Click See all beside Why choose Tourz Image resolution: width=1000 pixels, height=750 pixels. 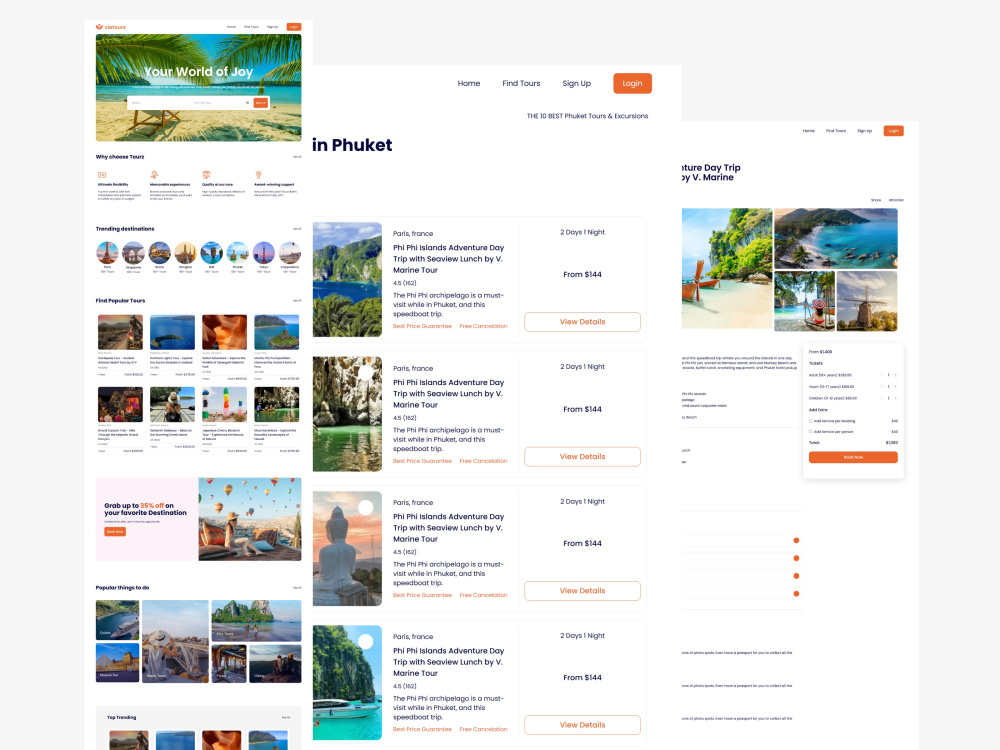(297, 157)
